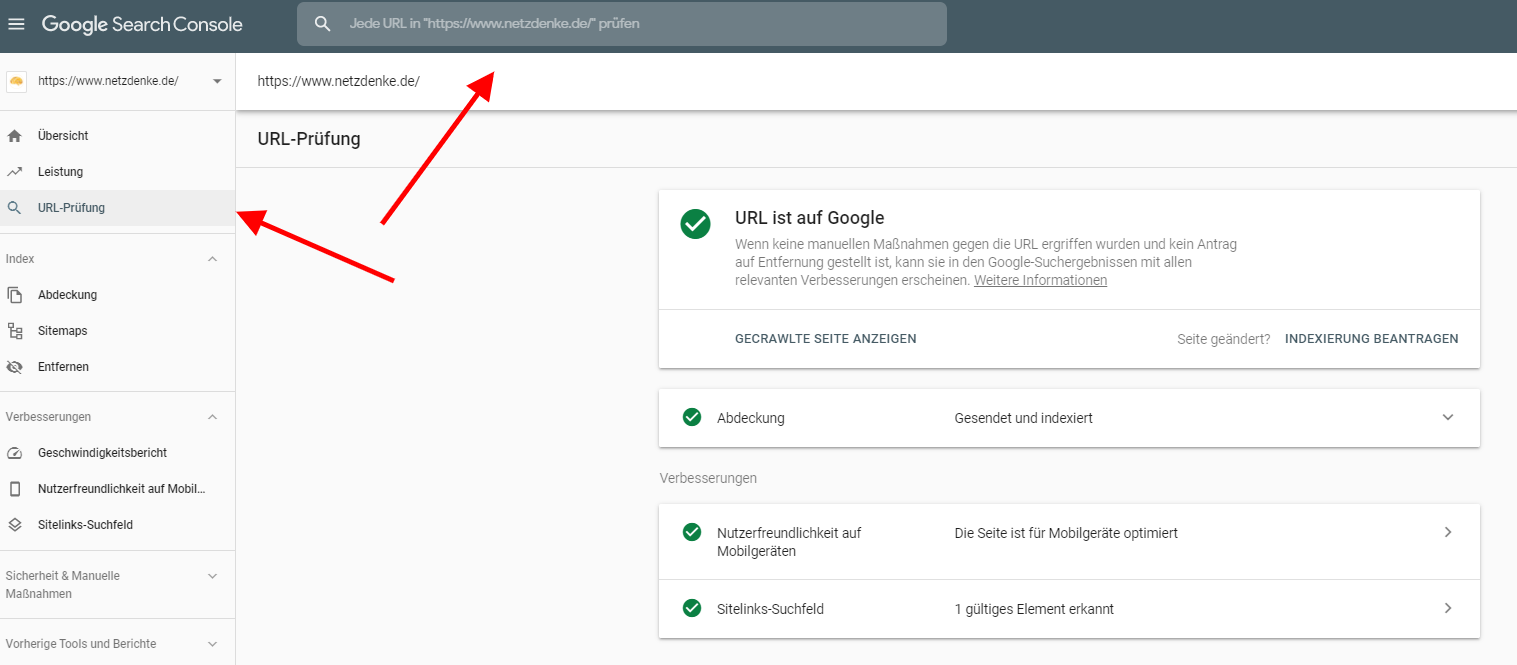
Task: Expand Sicherheit & Manuelle Maßnahmen section
Action: pyautogui.click(x=212, y=576)
